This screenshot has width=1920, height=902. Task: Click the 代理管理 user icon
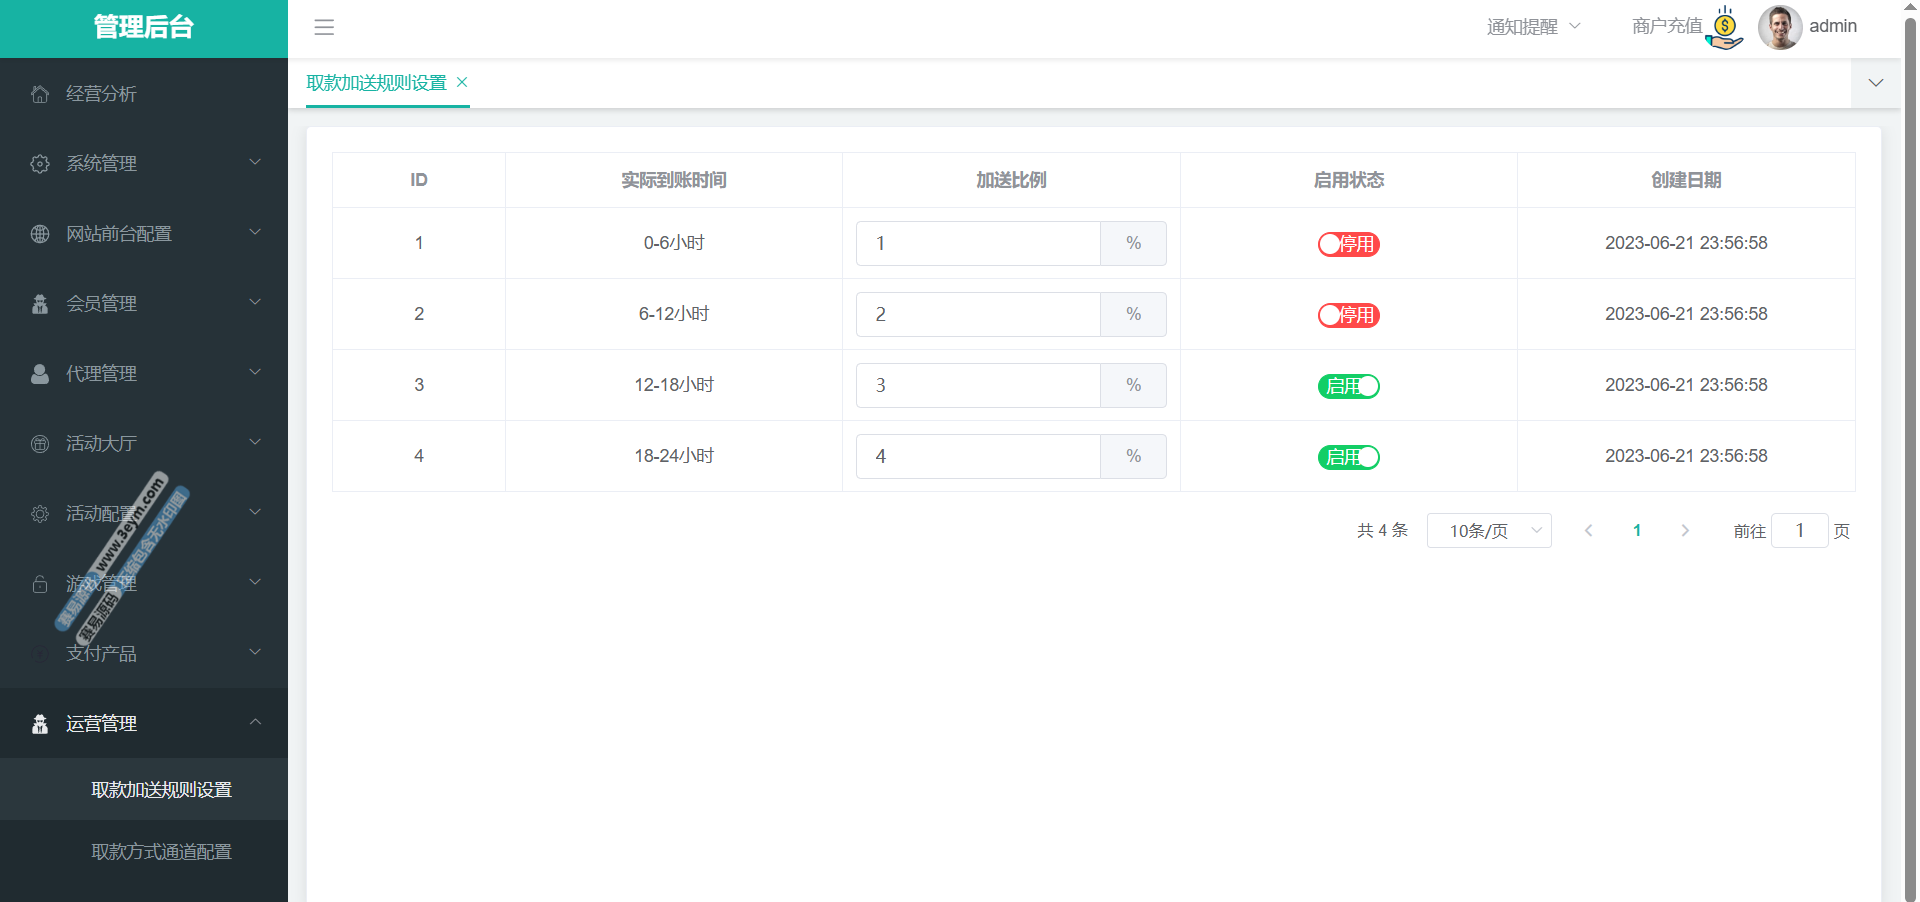(x=40, y=374)
